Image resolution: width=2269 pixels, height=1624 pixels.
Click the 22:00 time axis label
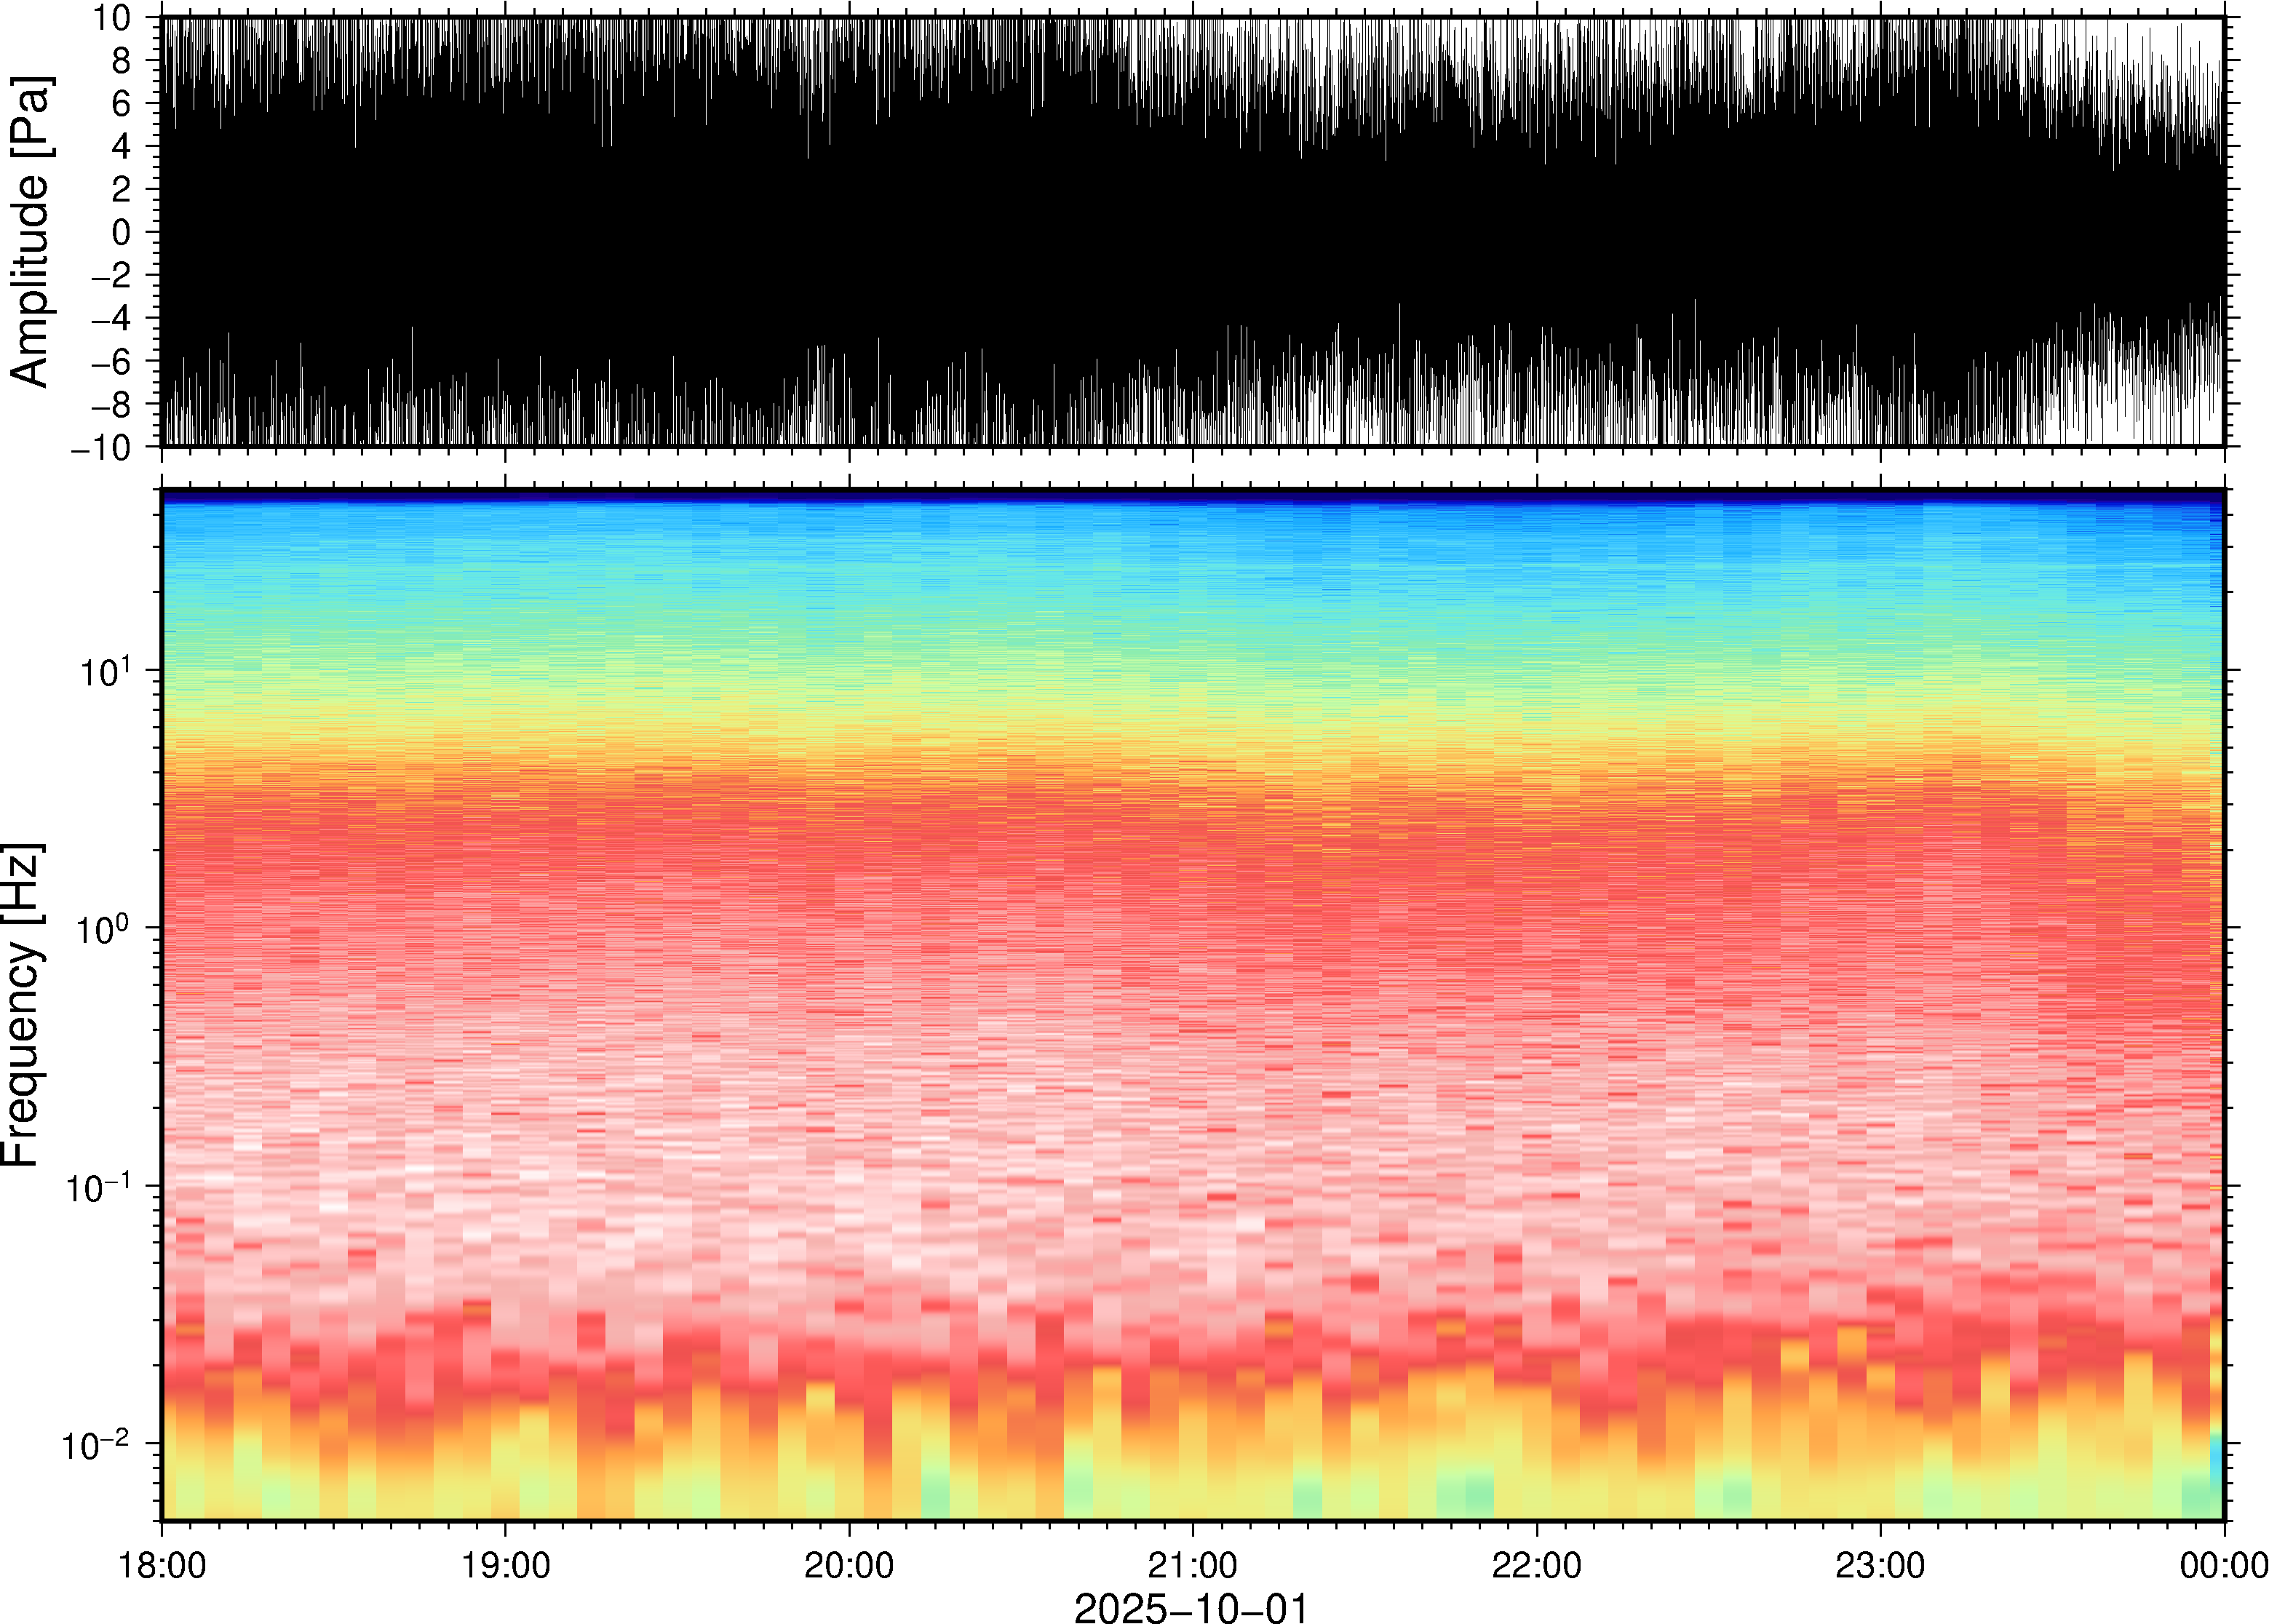coord(1536,1565)
